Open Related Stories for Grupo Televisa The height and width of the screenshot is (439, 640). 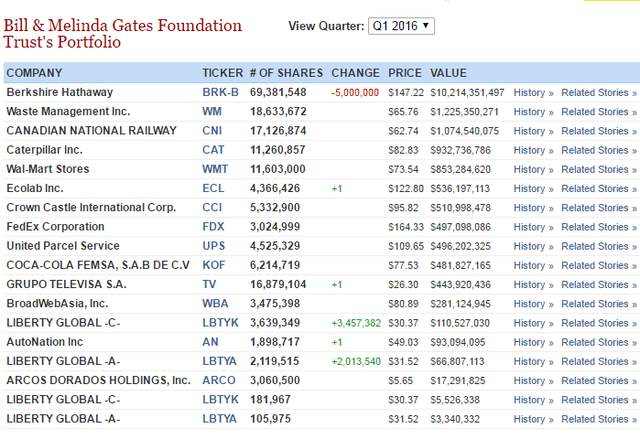click(x=599, y=284)
